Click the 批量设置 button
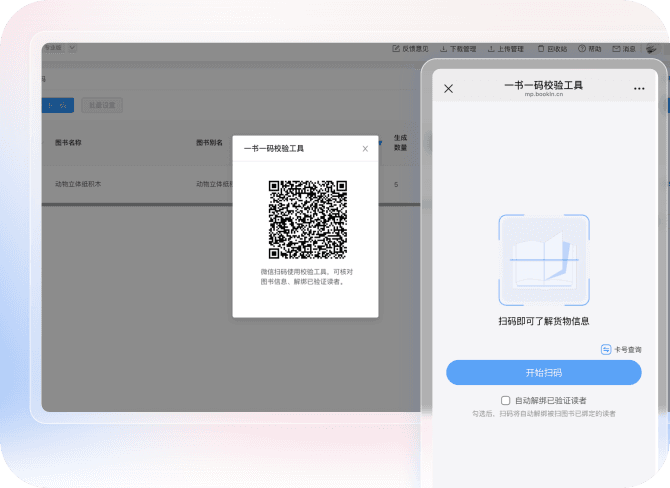Image resolution: width=670 pixels, height=488 pixels. (x=102, y=105)
